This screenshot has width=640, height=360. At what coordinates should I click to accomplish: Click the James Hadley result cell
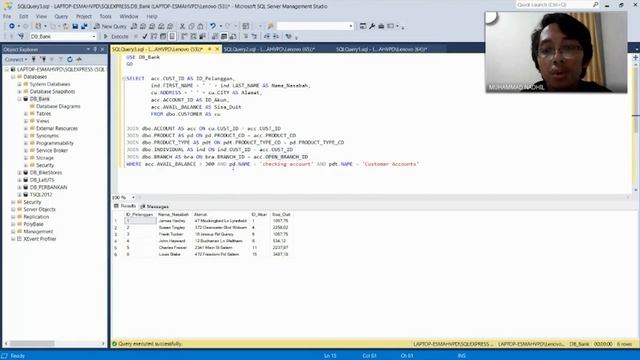coord(173,221)
